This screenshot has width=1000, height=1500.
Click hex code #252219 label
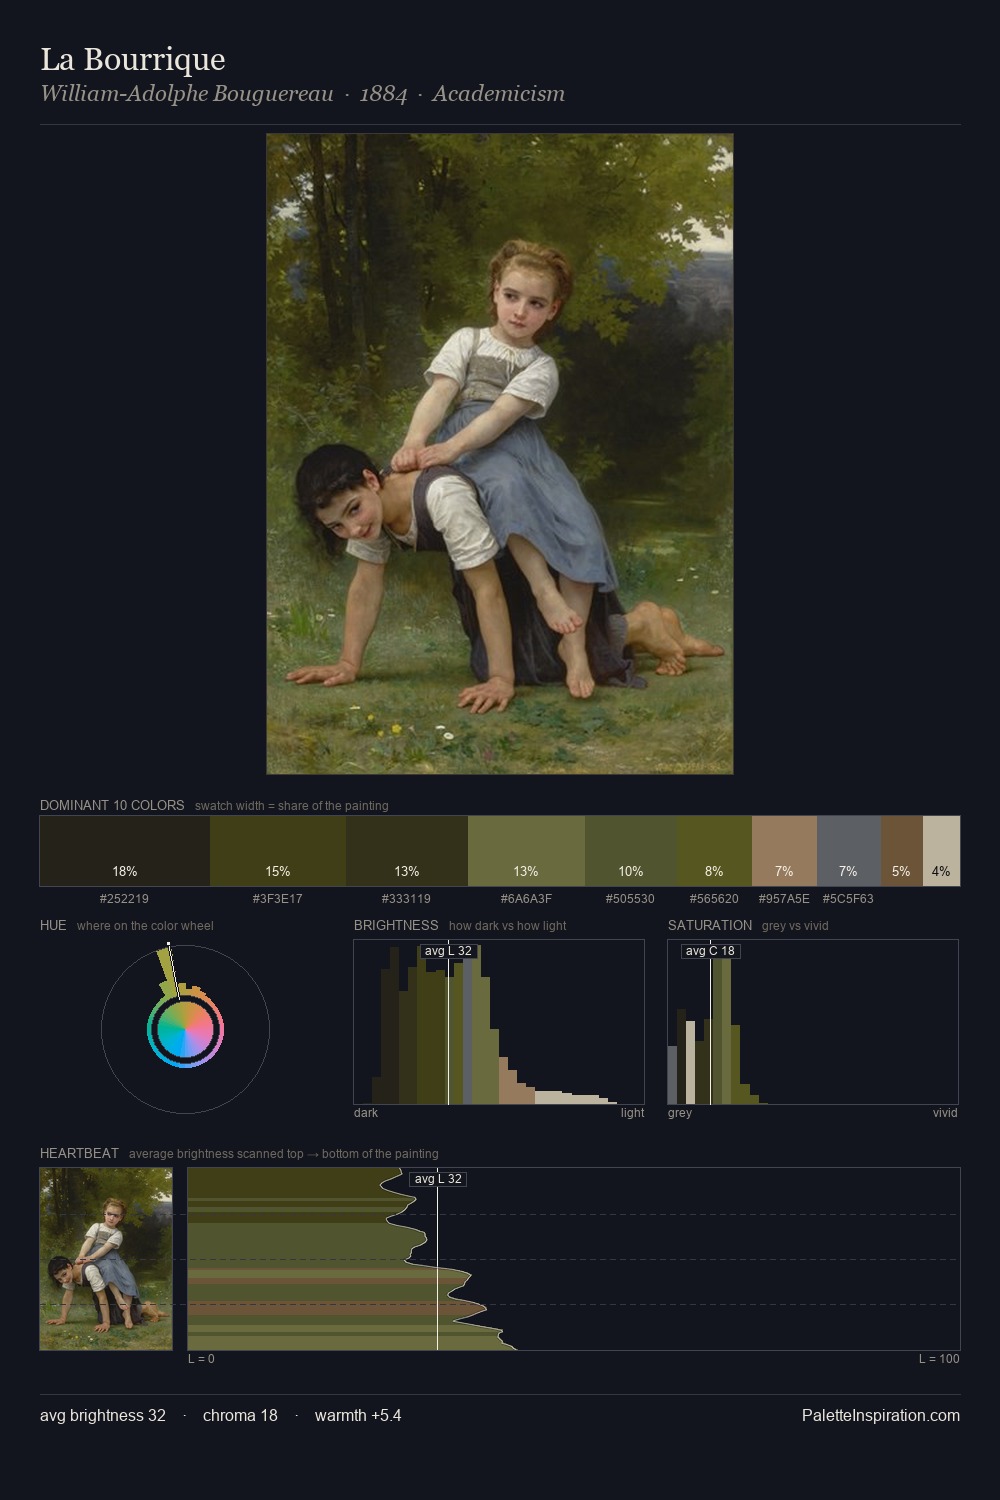125,898
